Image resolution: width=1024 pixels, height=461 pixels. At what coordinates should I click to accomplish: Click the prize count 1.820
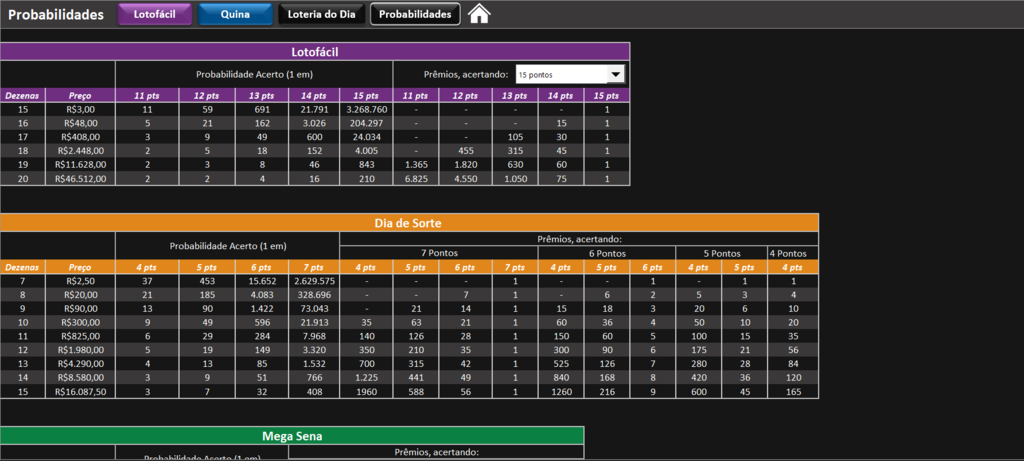[x=466, y=165]
